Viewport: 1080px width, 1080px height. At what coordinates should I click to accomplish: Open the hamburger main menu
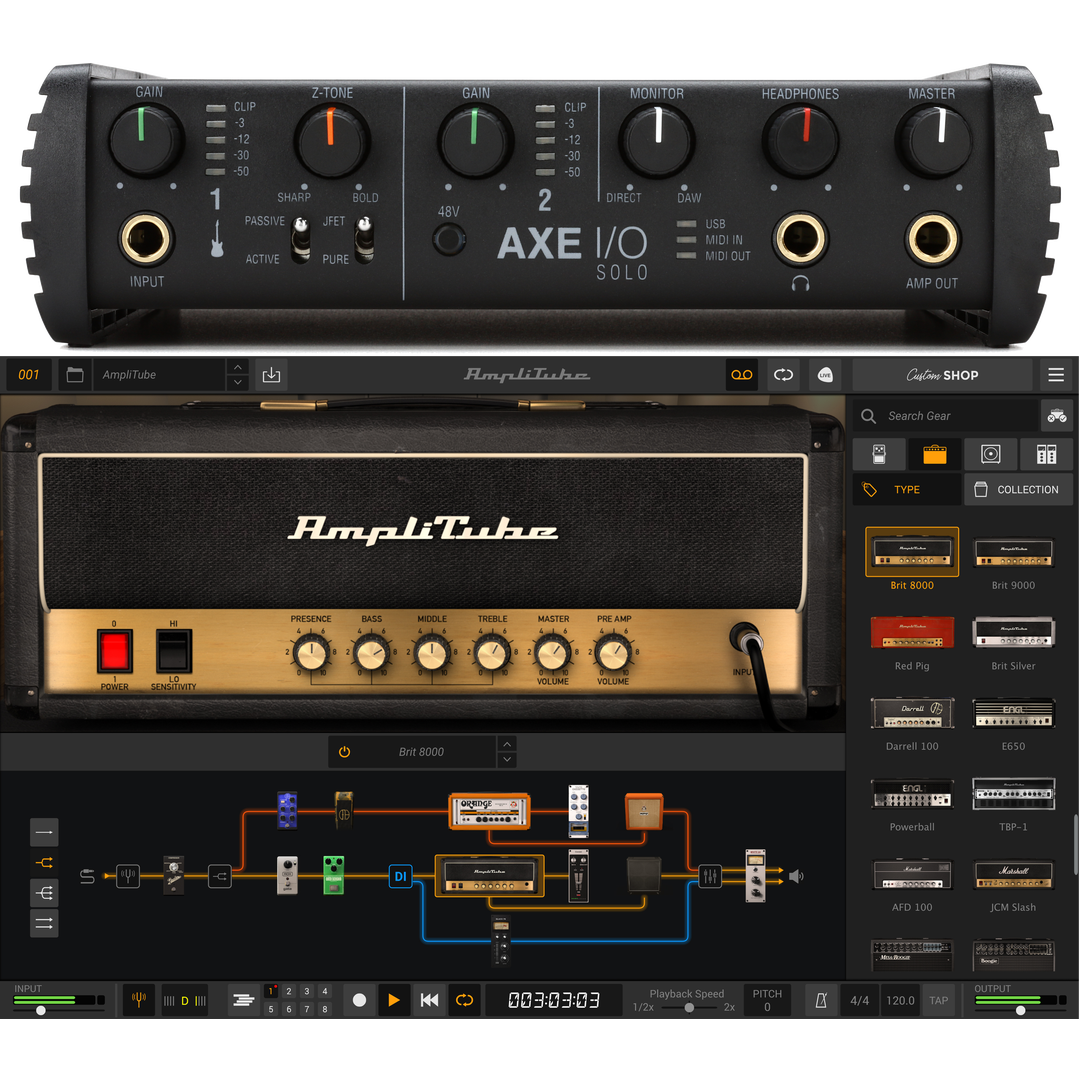click(1056, 375)
